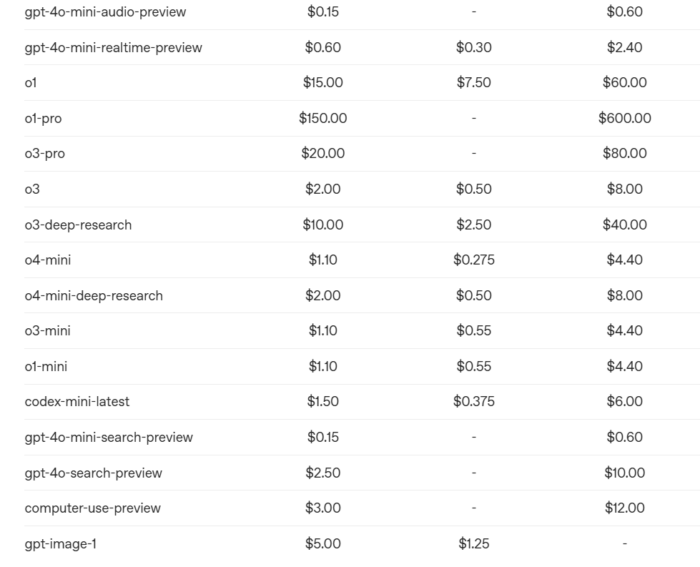The image size is (700, 567).
Task: Select the codex-mini-latest model name
Action: click(77, 402)
